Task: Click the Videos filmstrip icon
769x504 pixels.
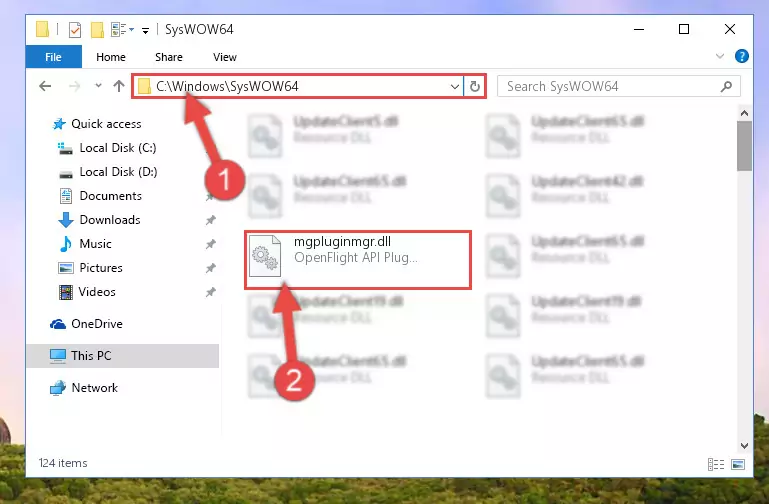Action: 66,292
